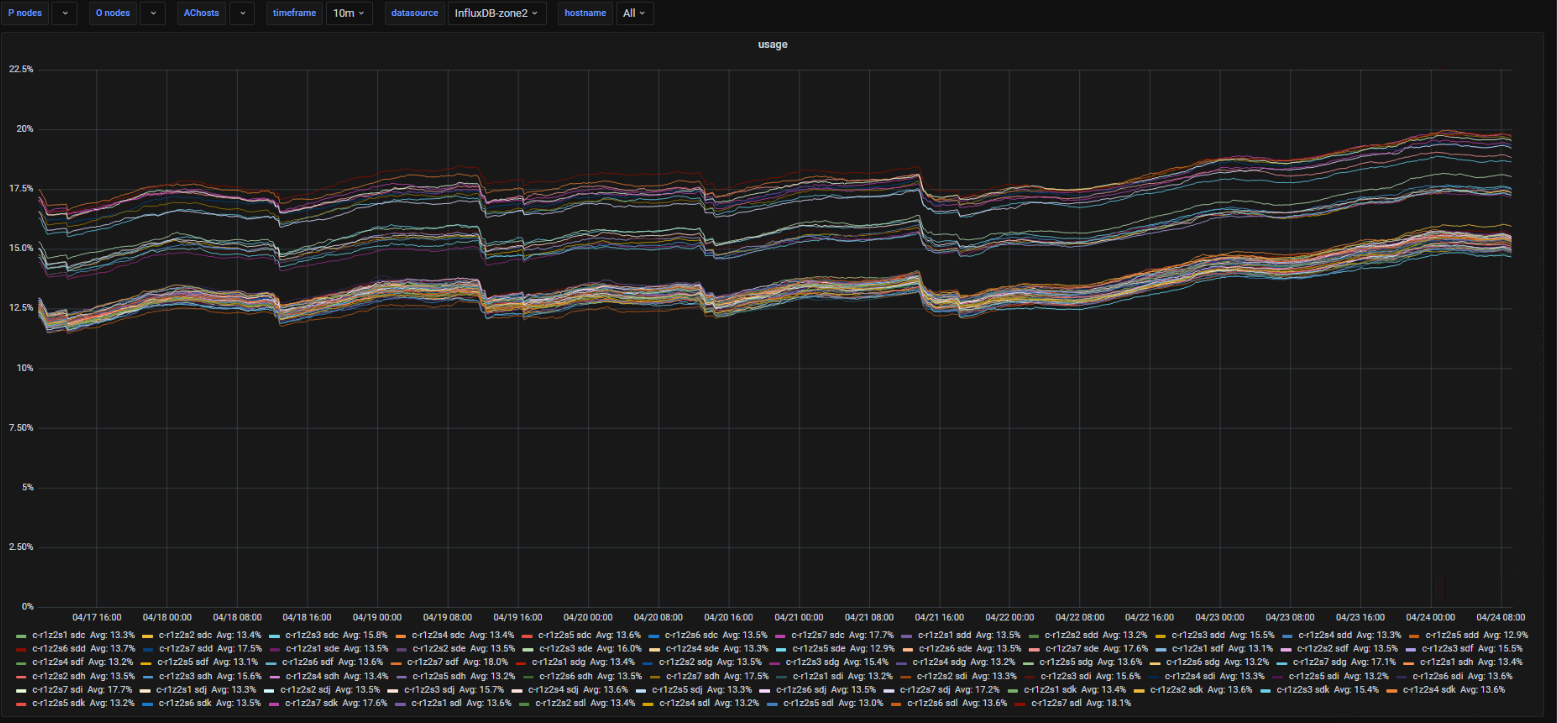
Task: Select the c-r1z2s7 sdi legend label
Action: [x=59, y=690]
